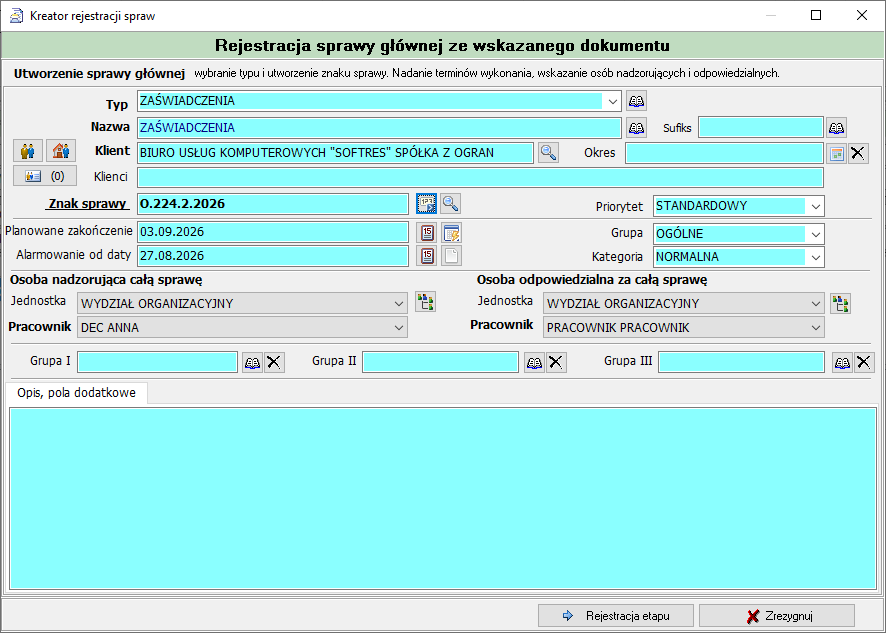Open the Grupa I dictionary book icon

pos(252,362)
